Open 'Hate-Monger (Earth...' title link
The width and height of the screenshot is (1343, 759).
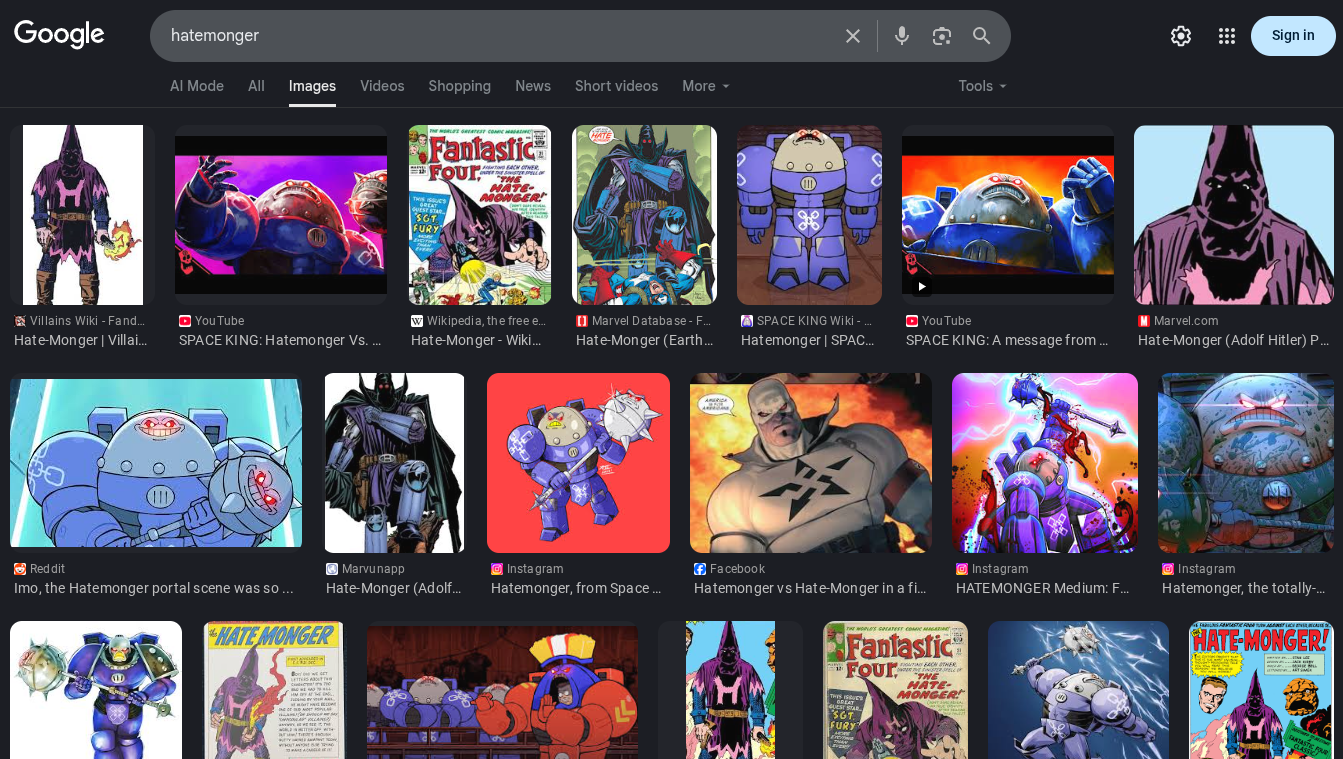(x=644, y=340)
